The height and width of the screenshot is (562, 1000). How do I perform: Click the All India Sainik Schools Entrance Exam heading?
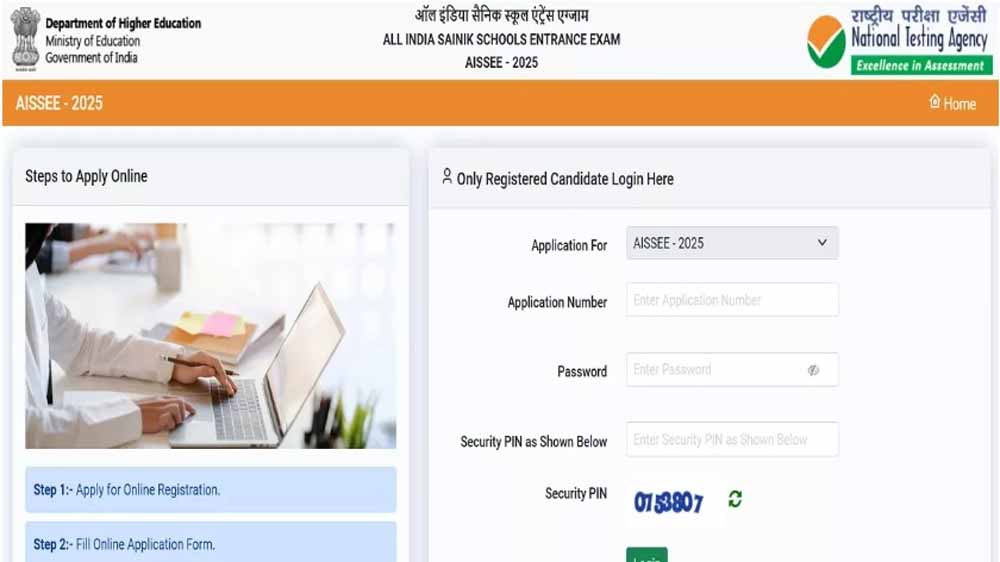pyautogui.click(x=501, y=40)
